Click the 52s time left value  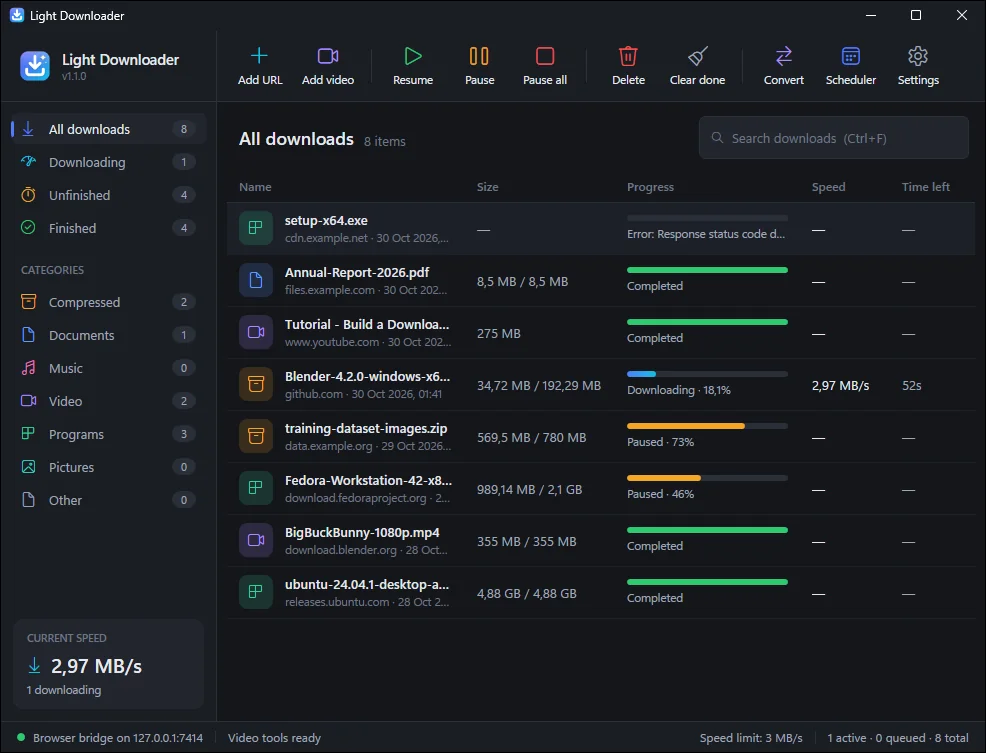(x=911, y=386)
